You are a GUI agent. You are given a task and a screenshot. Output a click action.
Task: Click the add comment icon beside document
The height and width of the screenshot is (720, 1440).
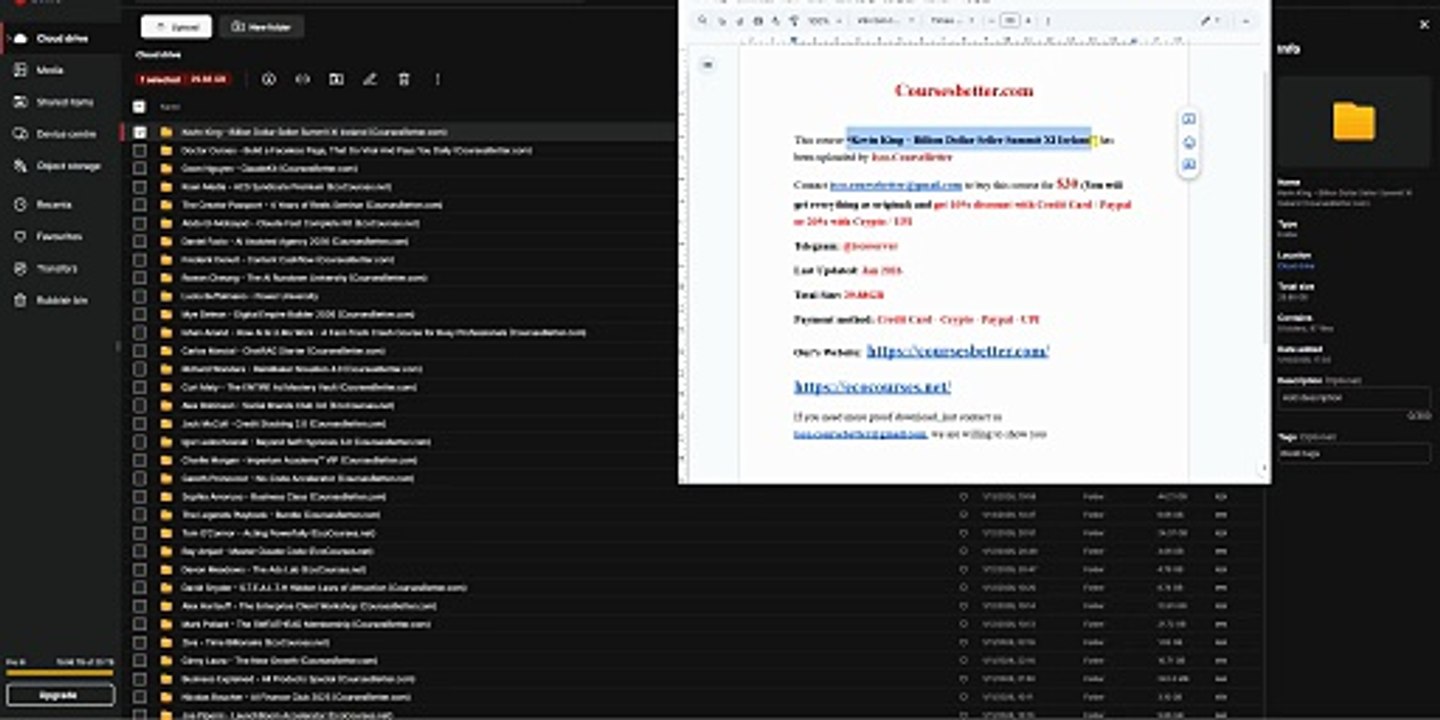1189,119
